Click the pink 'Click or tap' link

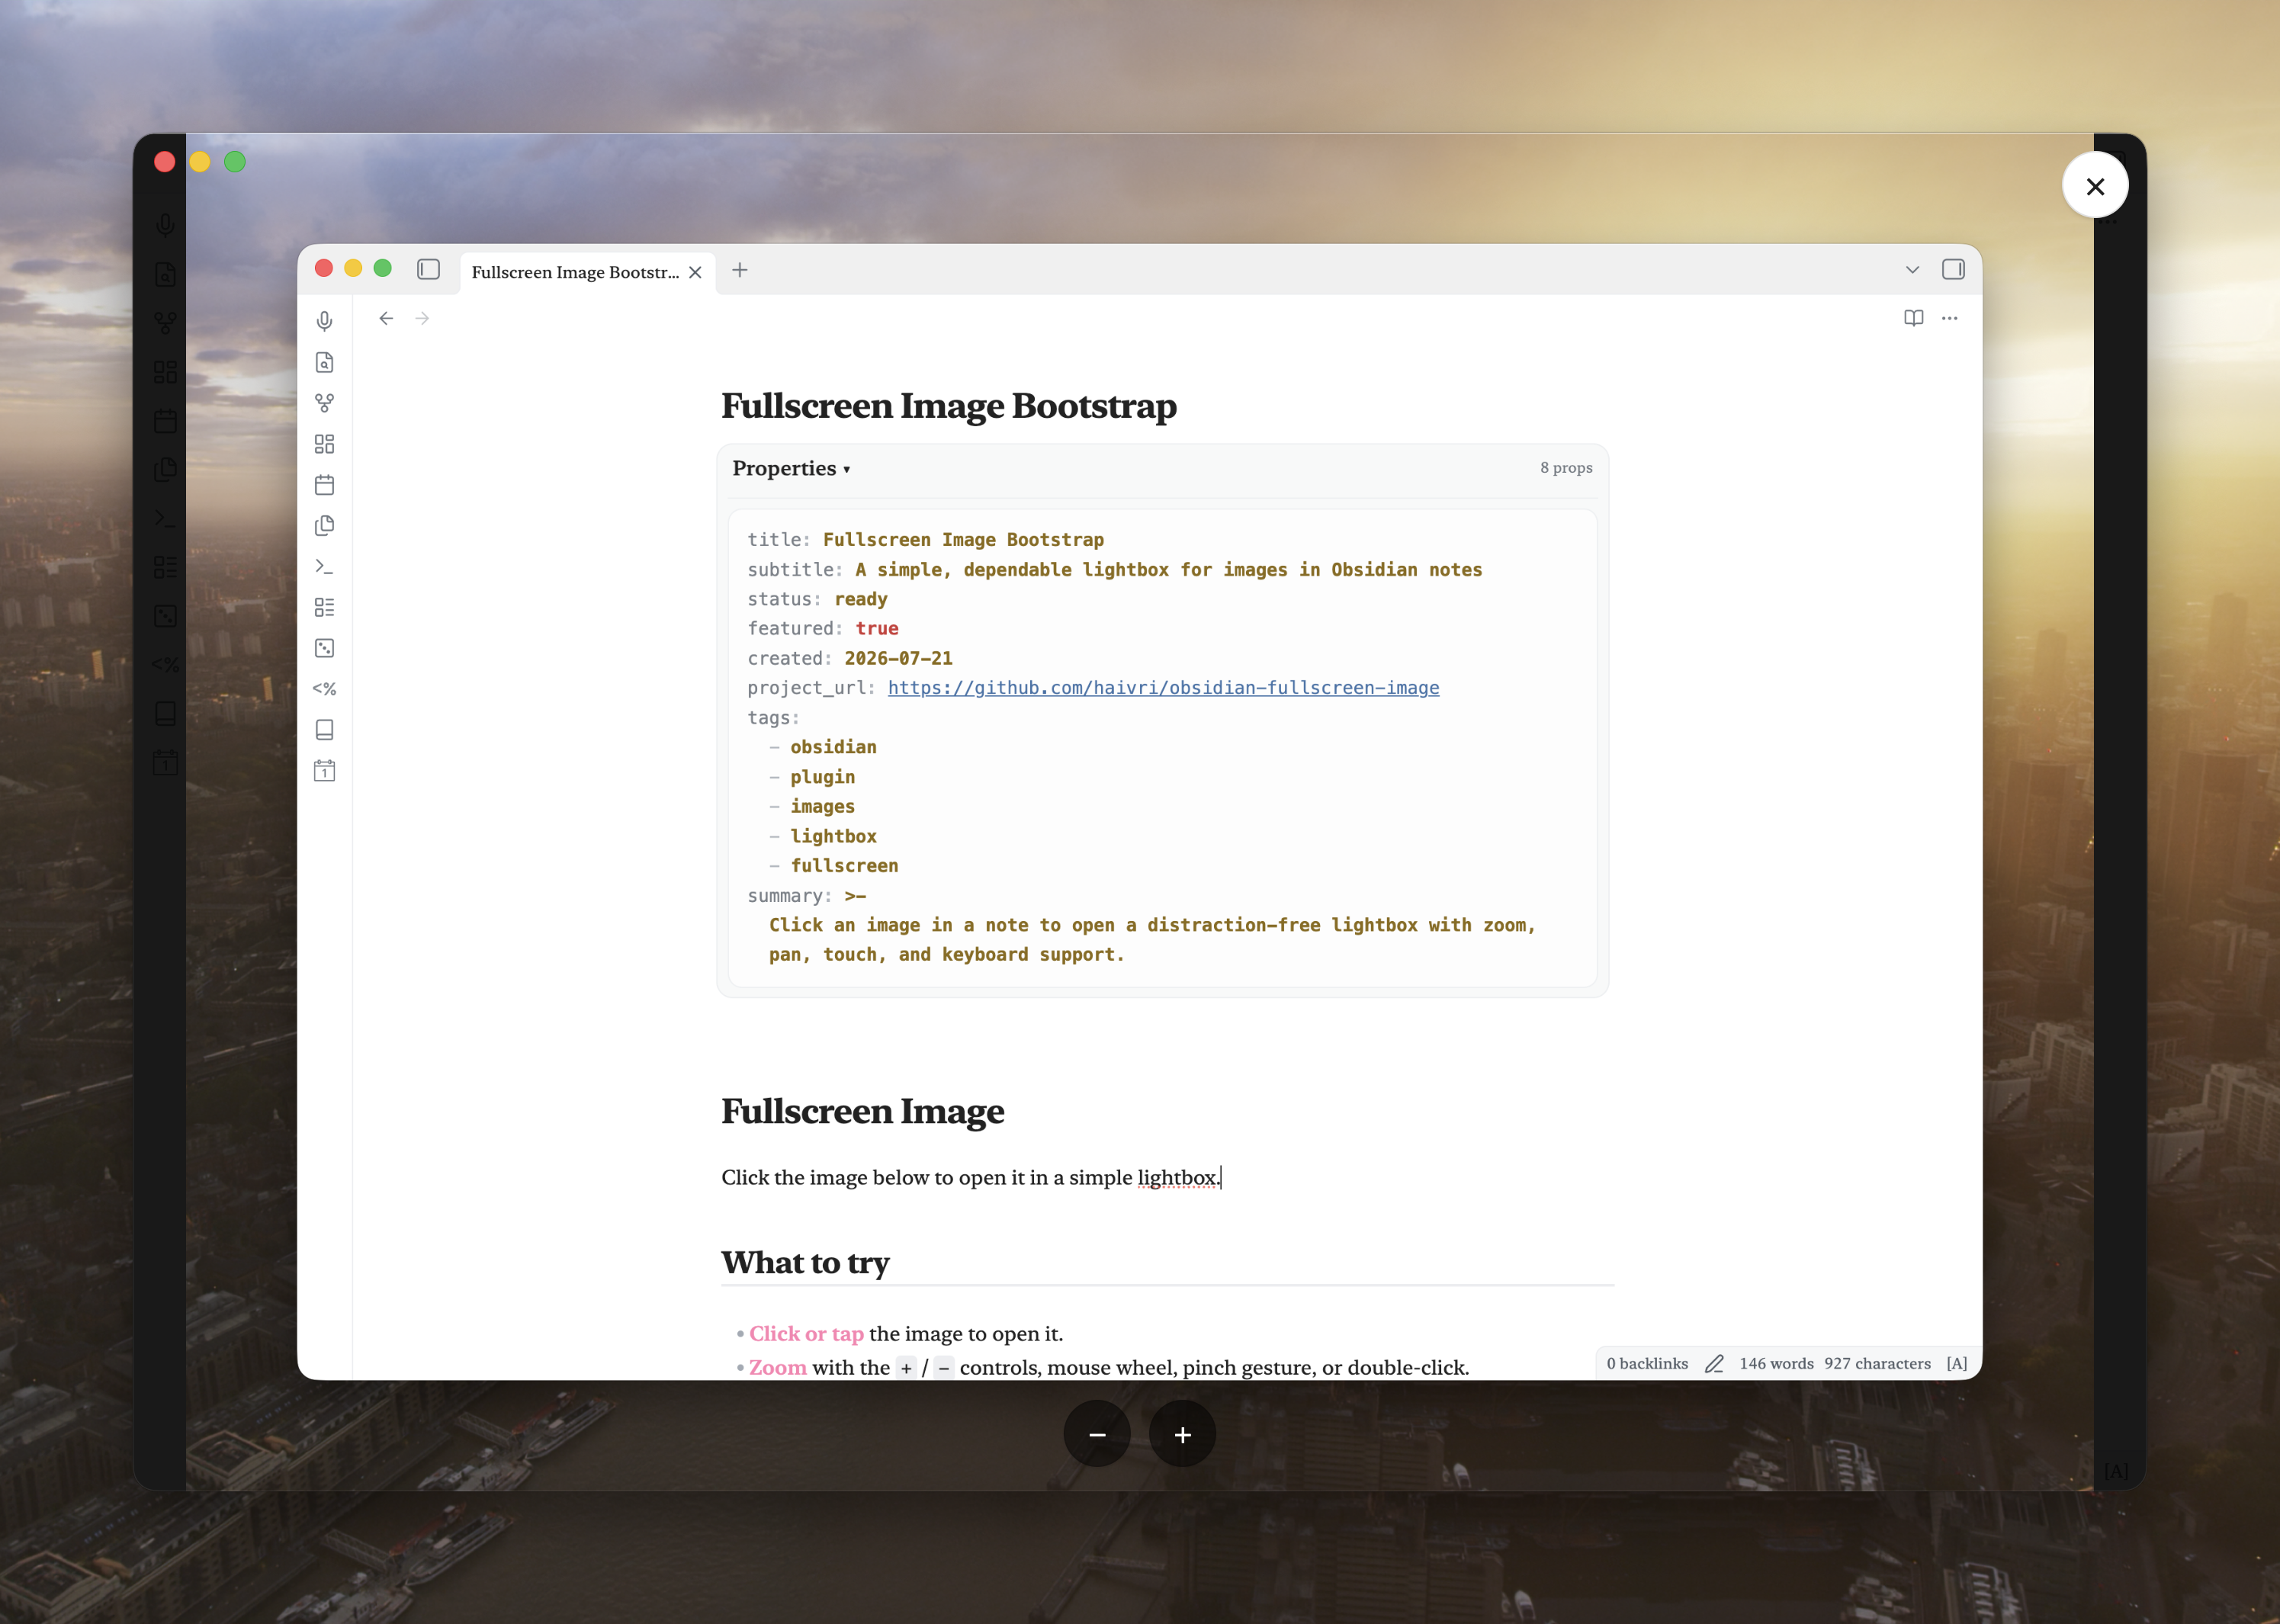click(x=806, y=1333)
